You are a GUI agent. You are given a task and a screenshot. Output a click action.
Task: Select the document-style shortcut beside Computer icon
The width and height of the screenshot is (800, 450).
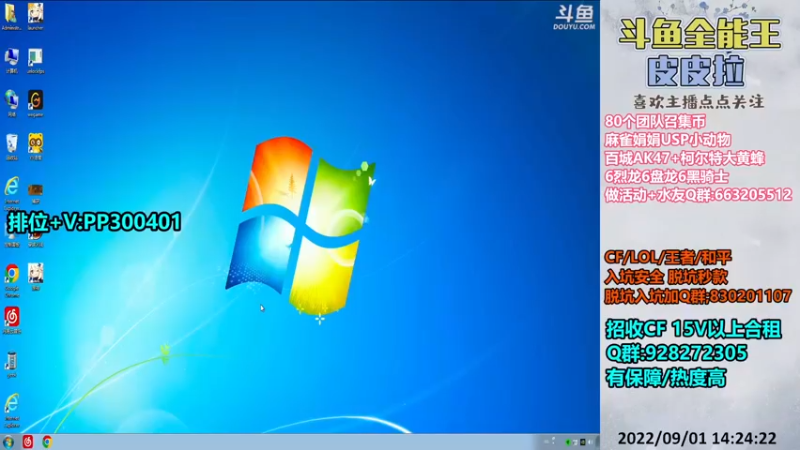click(x=35, y=61)
